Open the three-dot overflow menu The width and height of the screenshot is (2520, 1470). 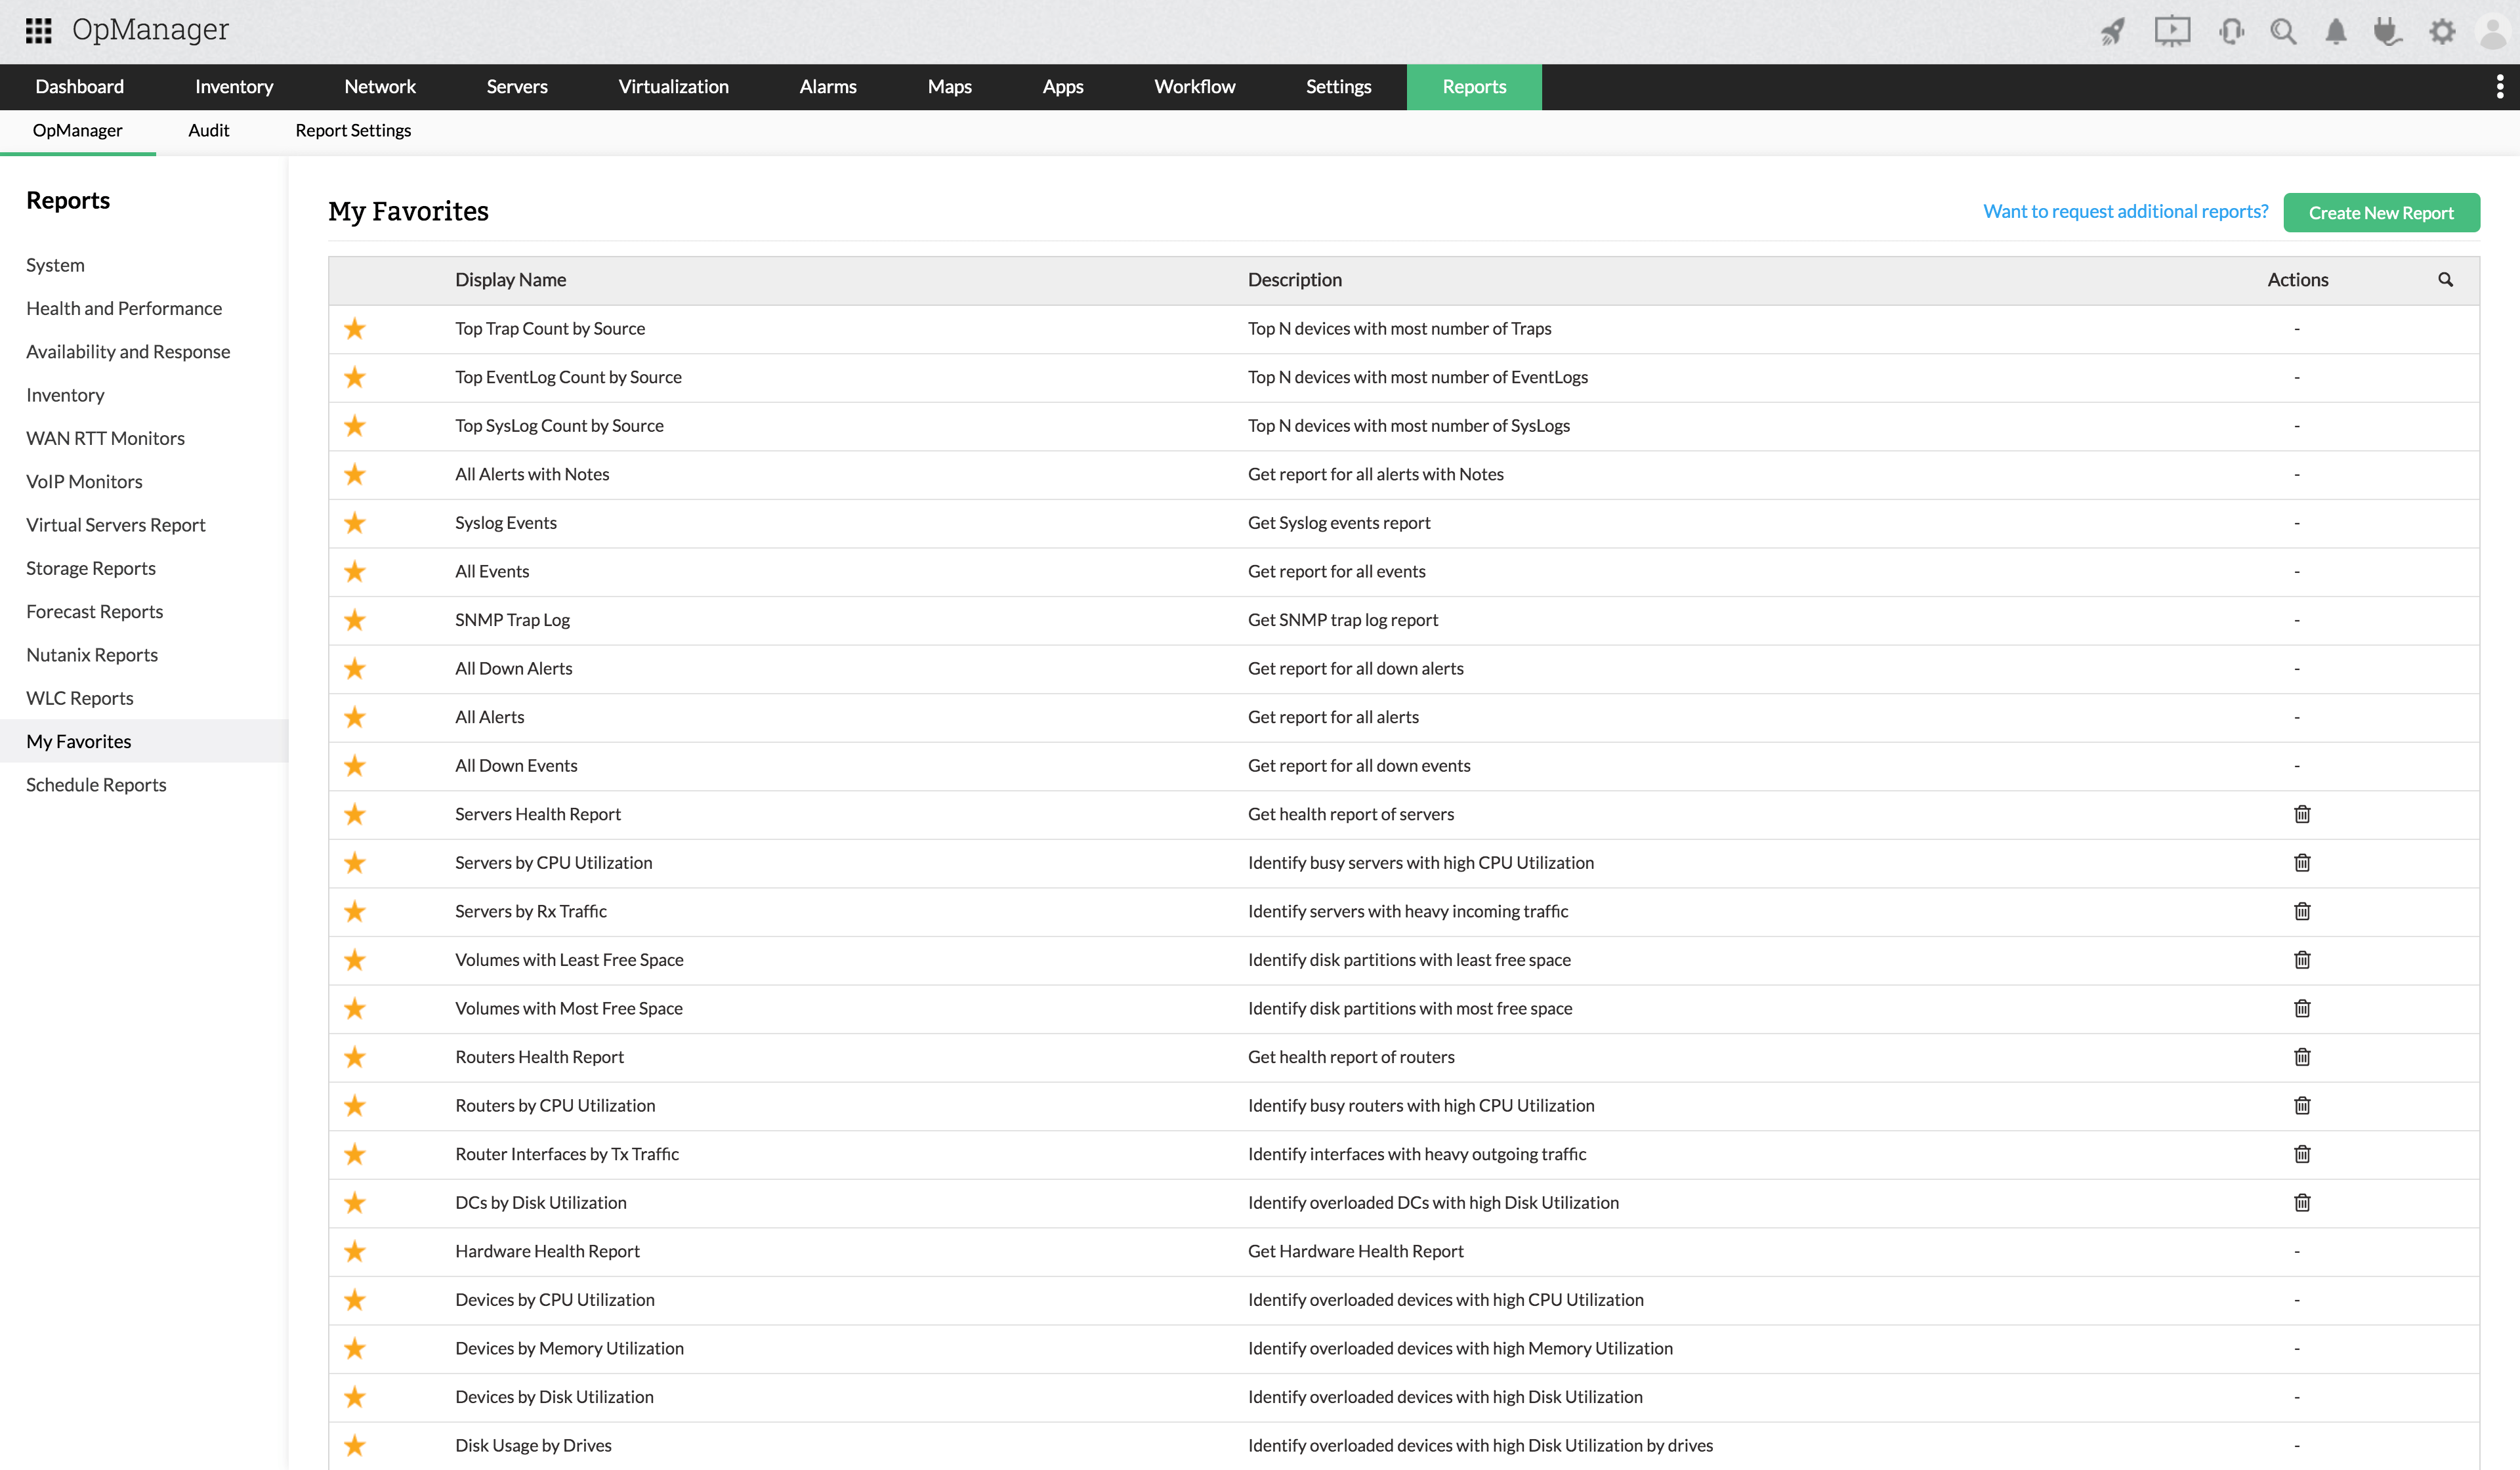coord(2499,87)
